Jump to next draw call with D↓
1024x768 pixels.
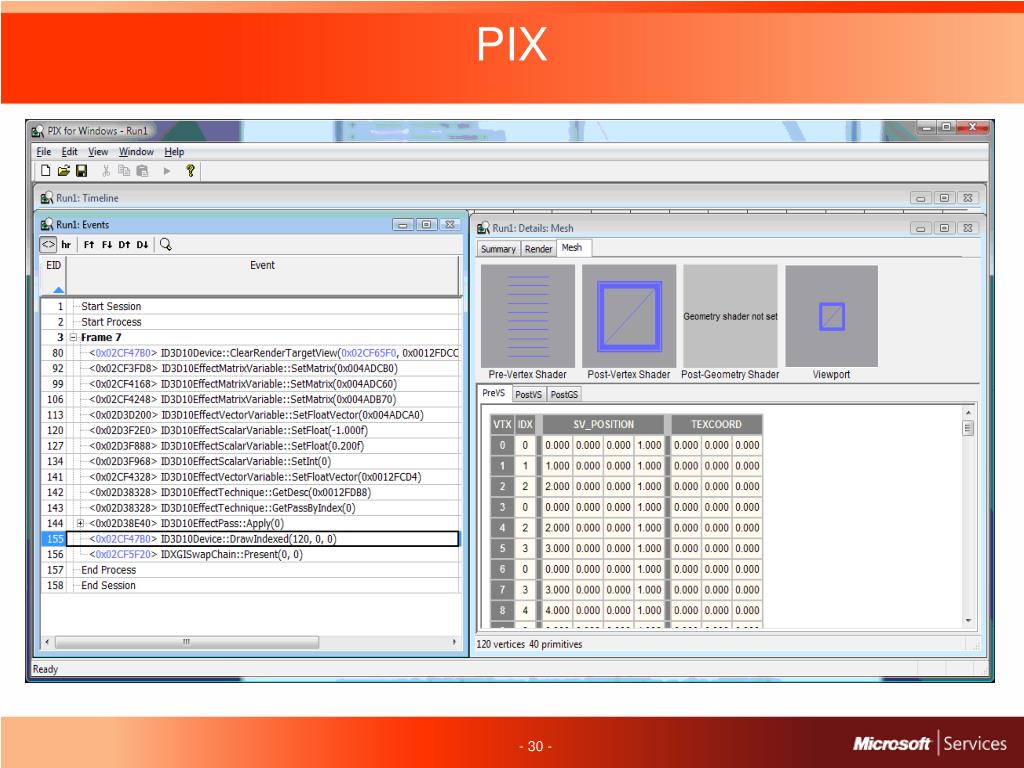142,245
